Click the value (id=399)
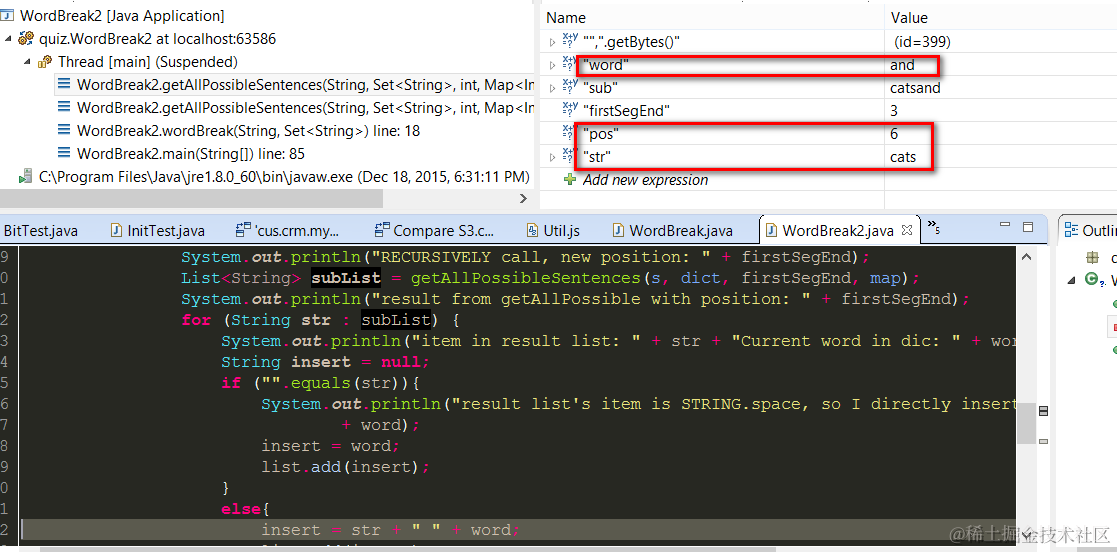The height and width of the screenshot is (552, 1117). [923, 42]
